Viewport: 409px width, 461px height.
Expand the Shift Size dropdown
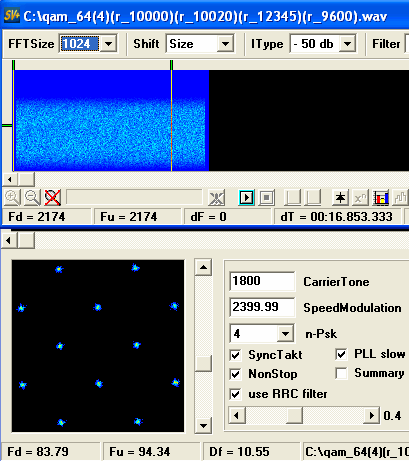[225, 44]
